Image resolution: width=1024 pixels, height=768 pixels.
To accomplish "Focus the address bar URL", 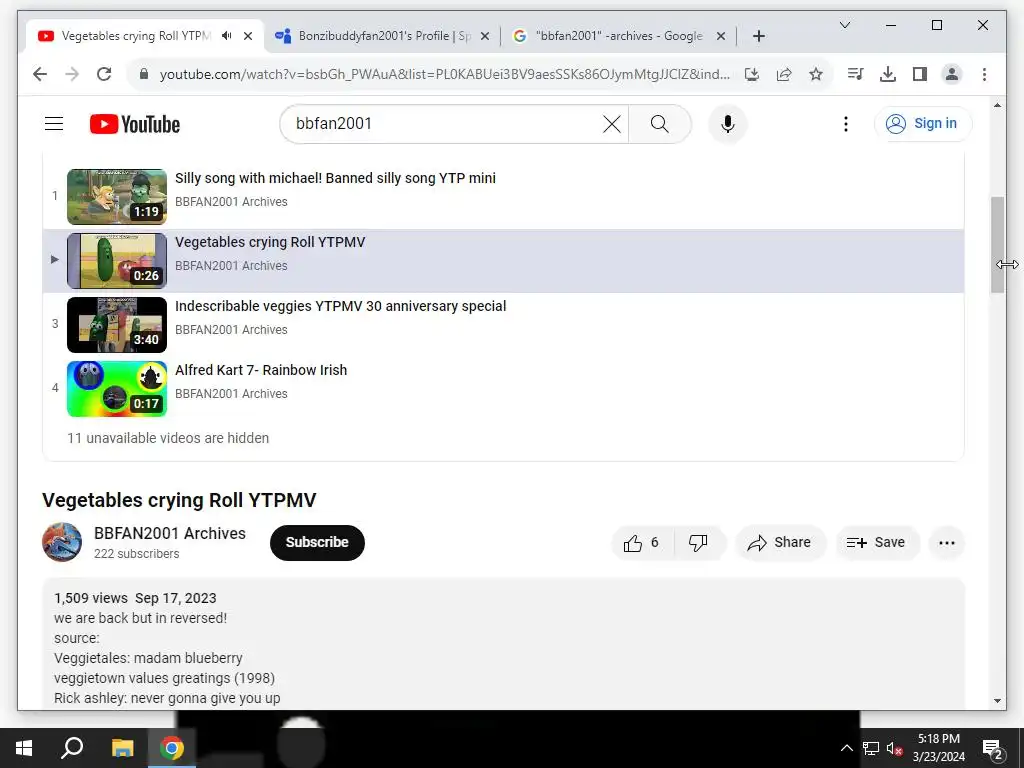I will click(445, 74).
